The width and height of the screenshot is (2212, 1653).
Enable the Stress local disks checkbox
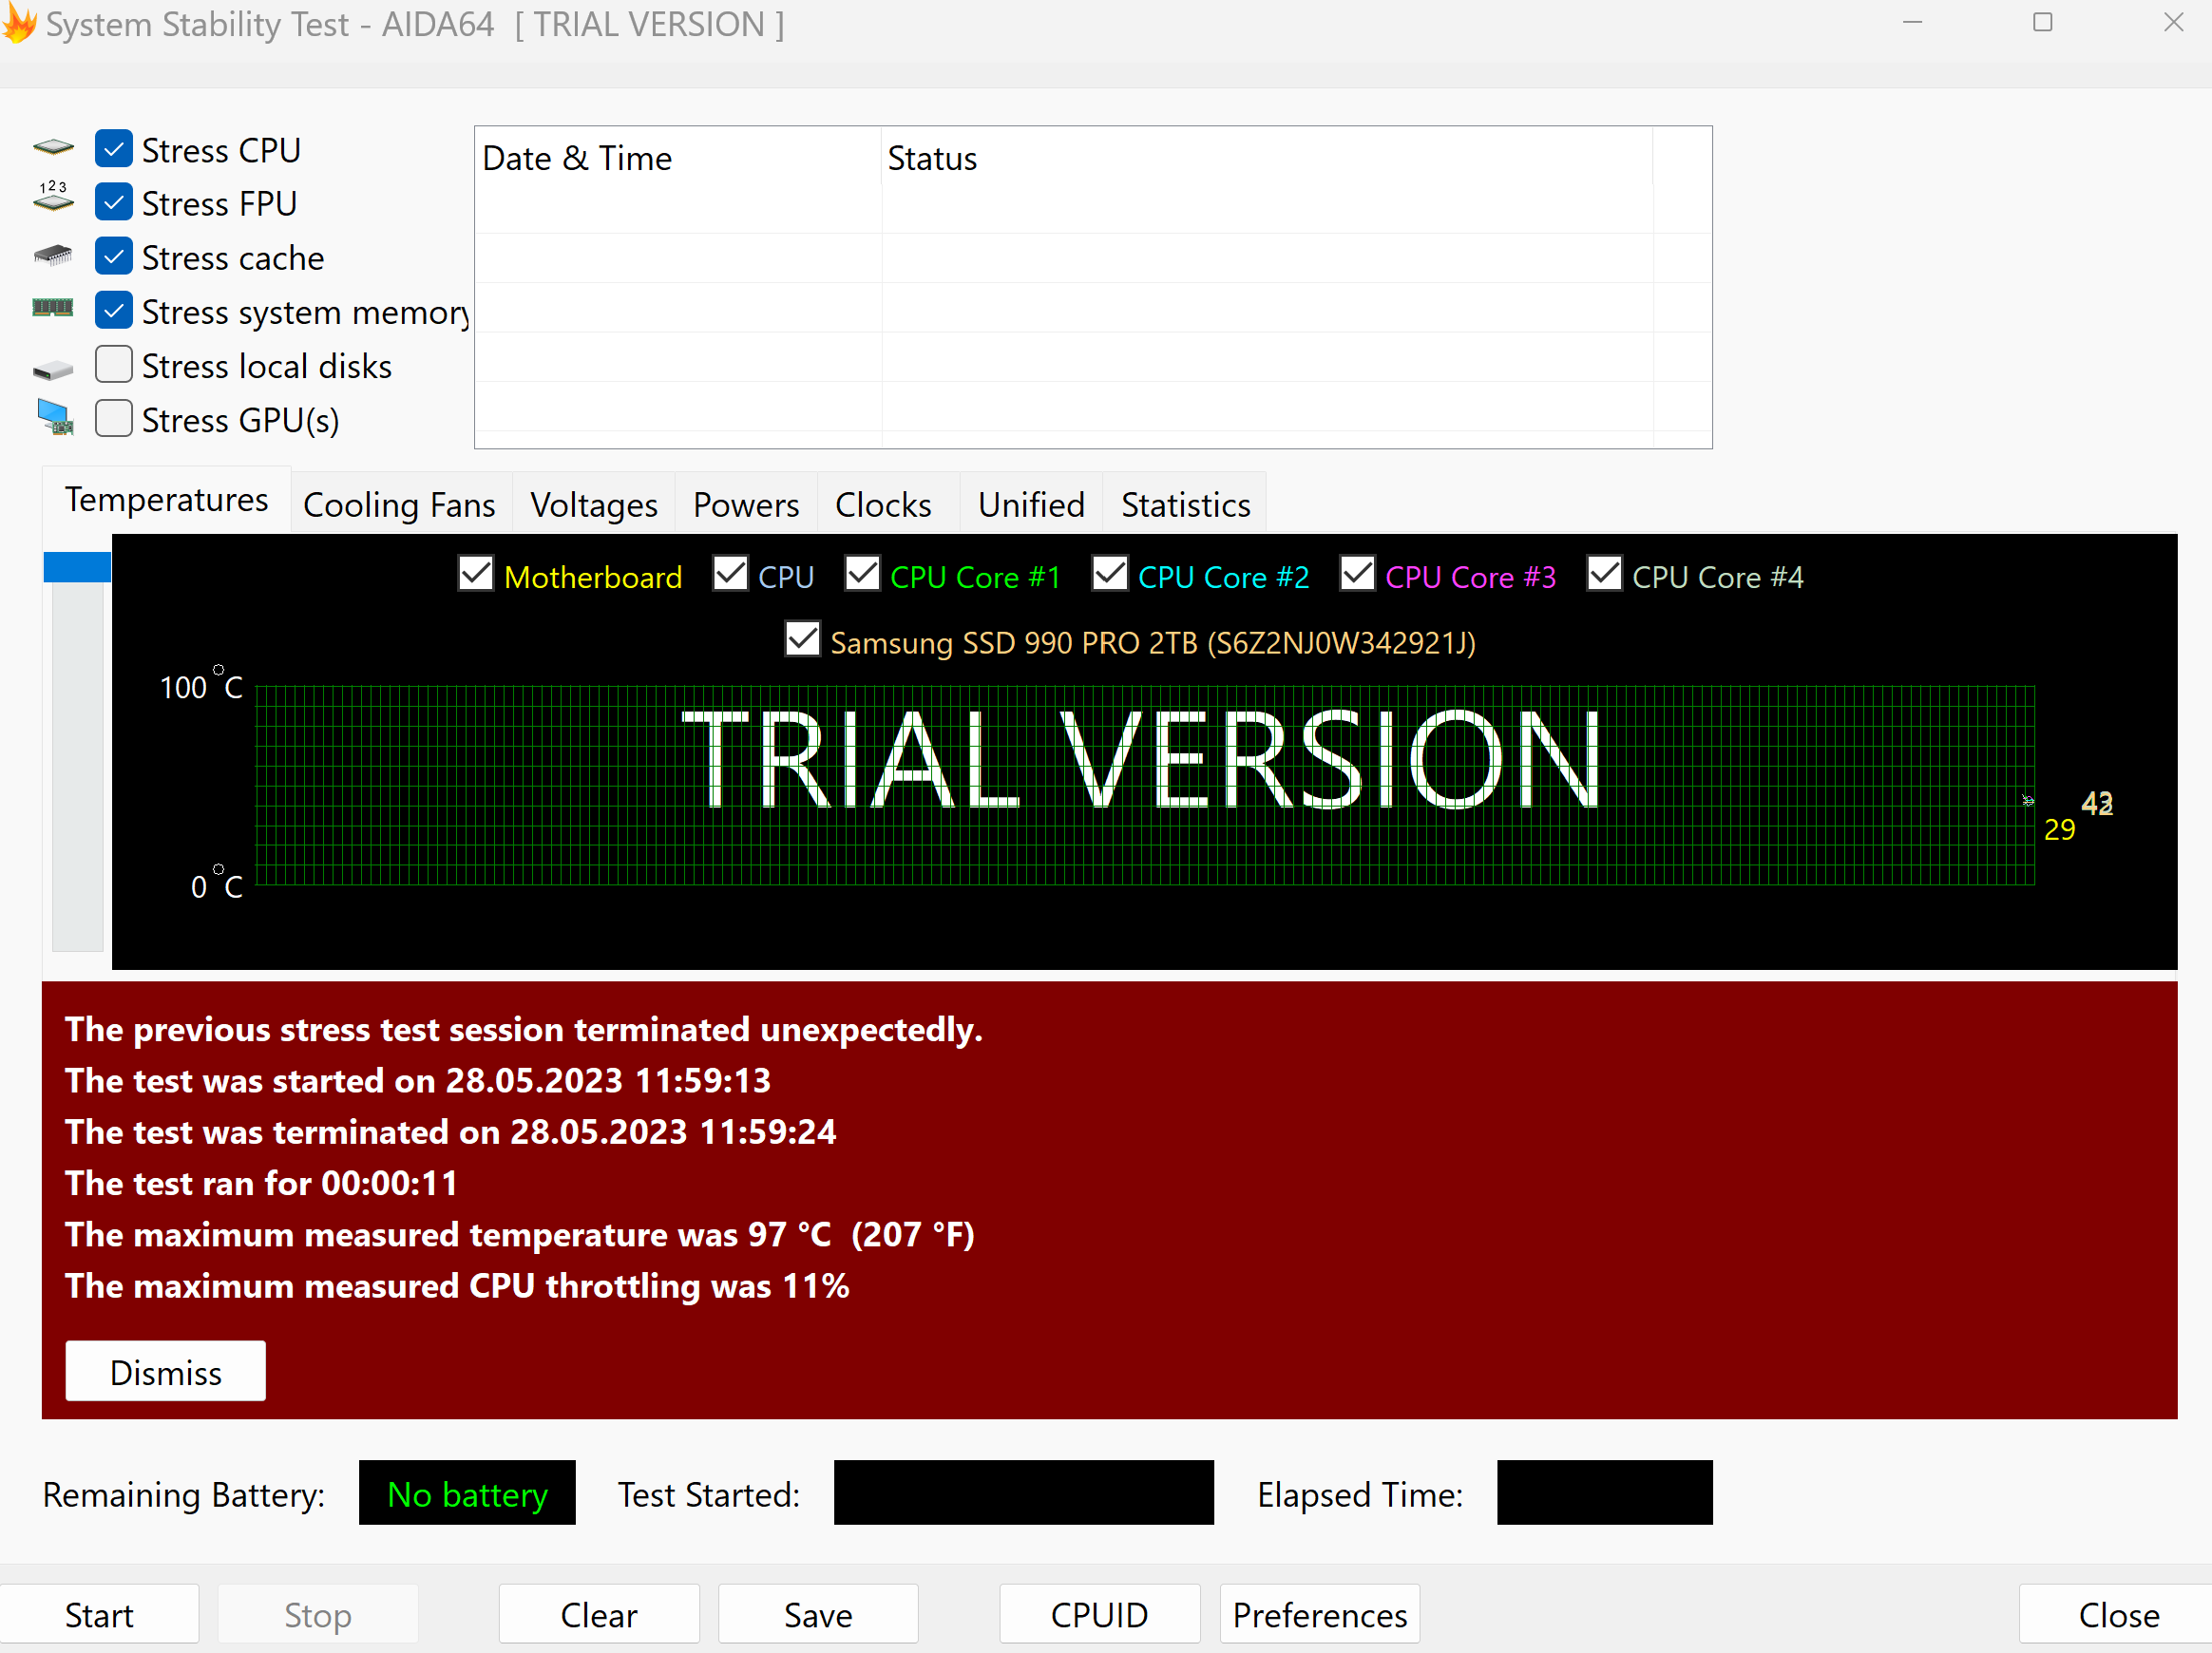114,365
